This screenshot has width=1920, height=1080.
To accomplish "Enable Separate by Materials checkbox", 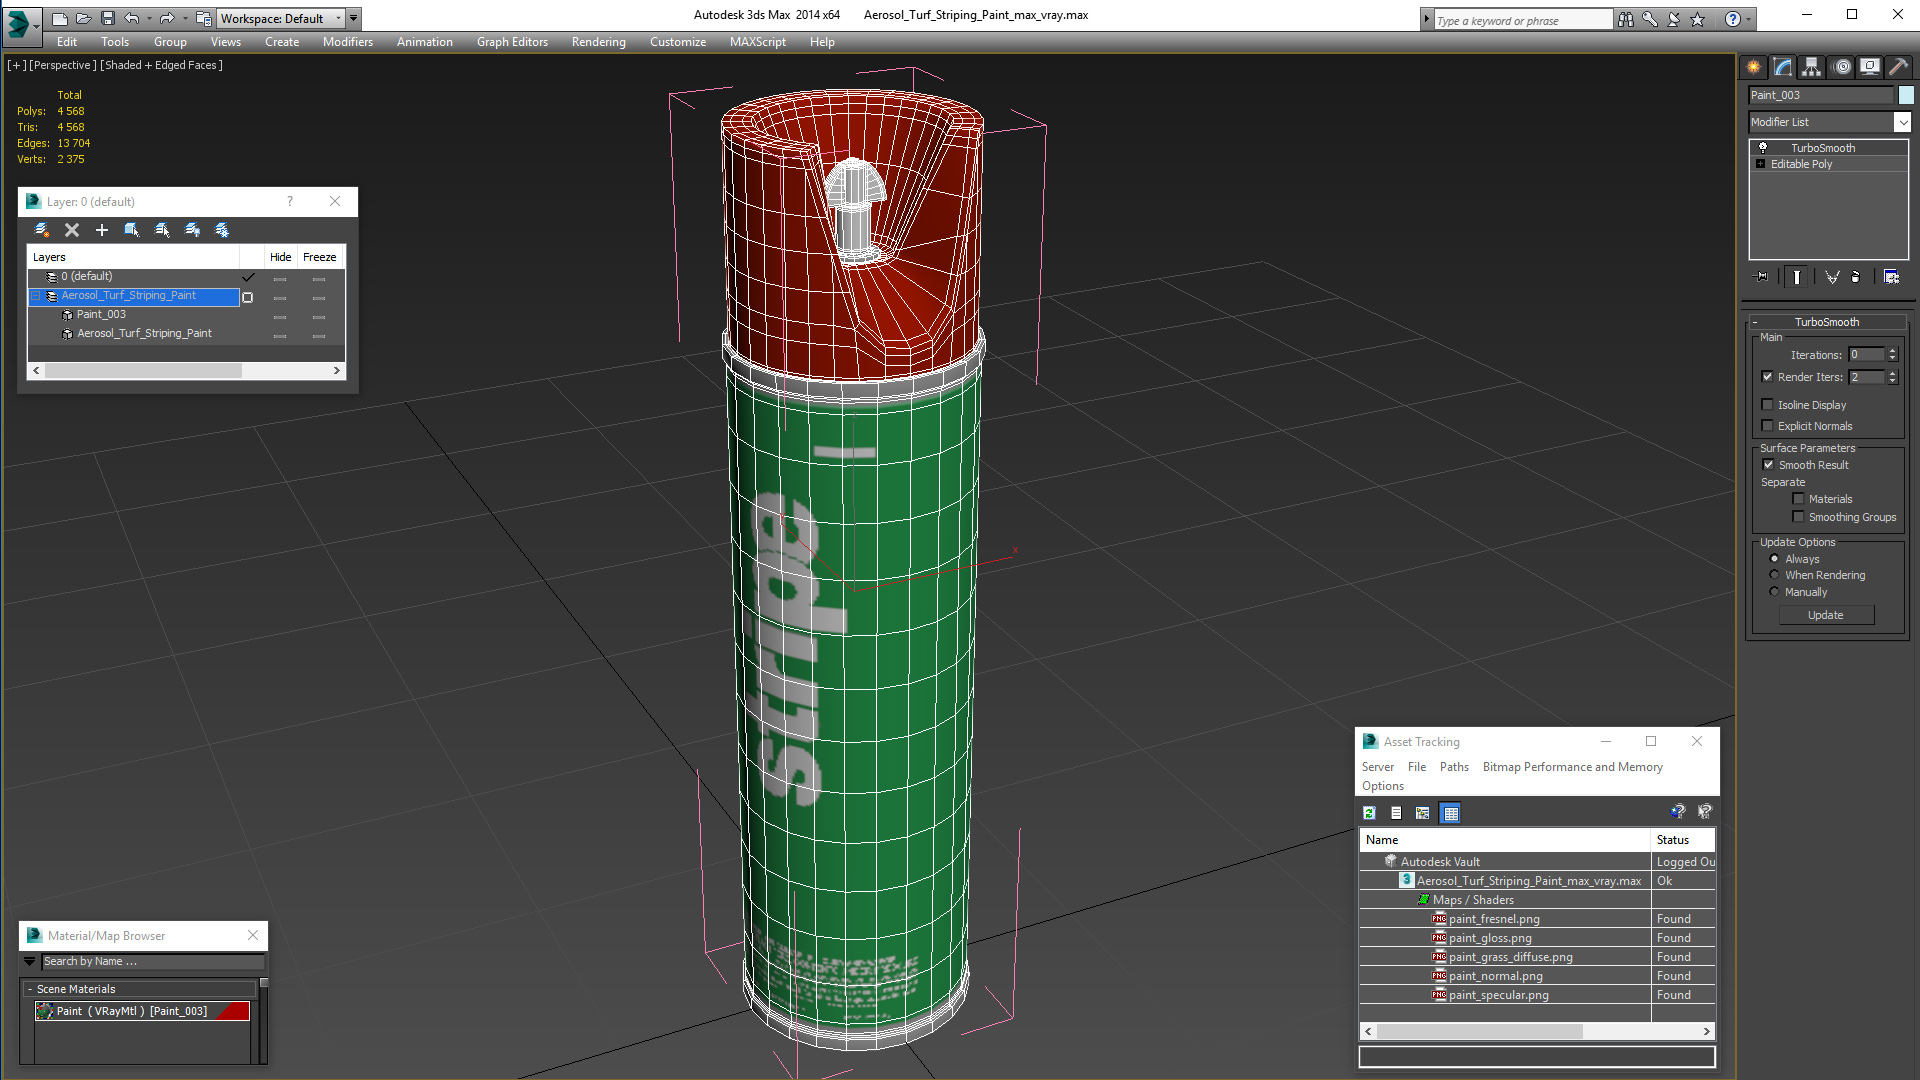I will pos(1798,499).
